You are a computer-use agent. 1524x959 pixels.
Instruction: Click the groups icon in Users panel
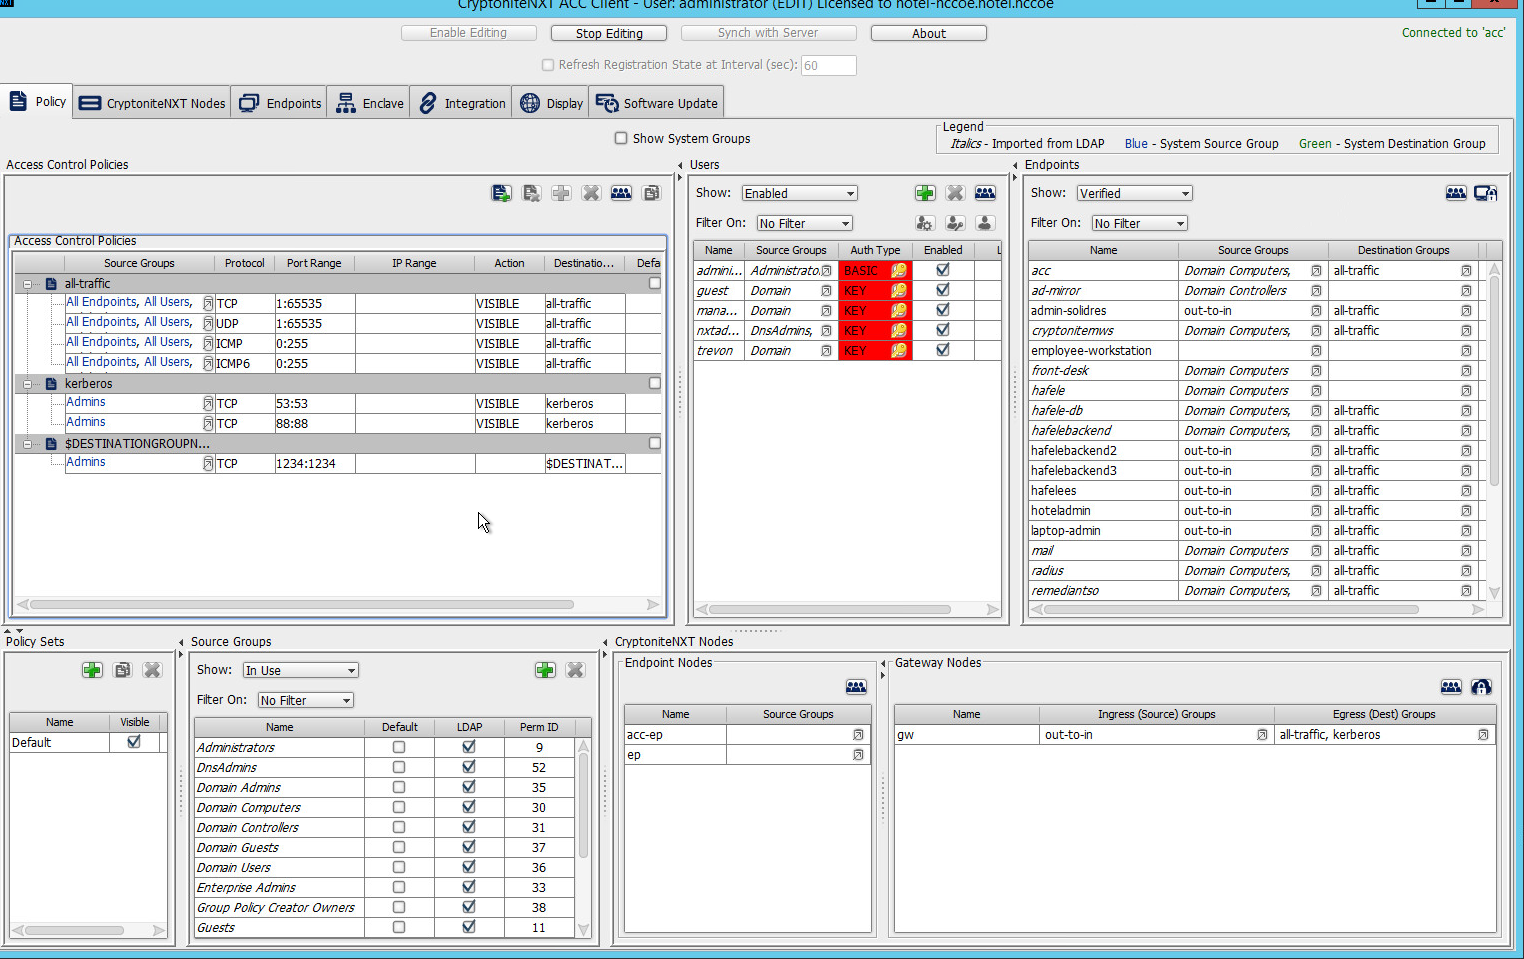tap(985, 193)
